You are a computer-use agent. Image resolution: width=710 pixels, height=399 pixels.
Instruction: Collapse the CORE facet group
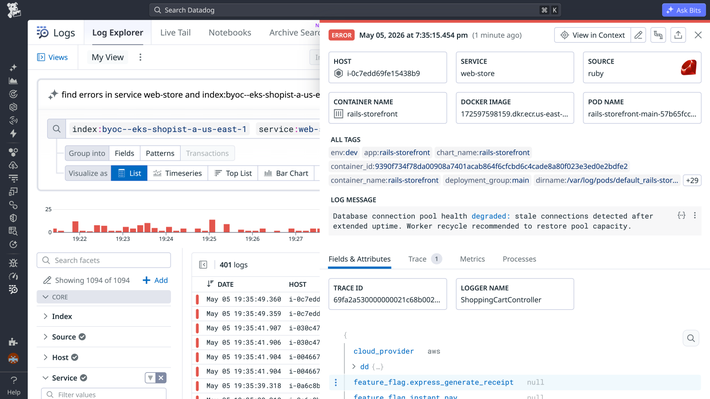pyautogui.click(x=104, y=297)
